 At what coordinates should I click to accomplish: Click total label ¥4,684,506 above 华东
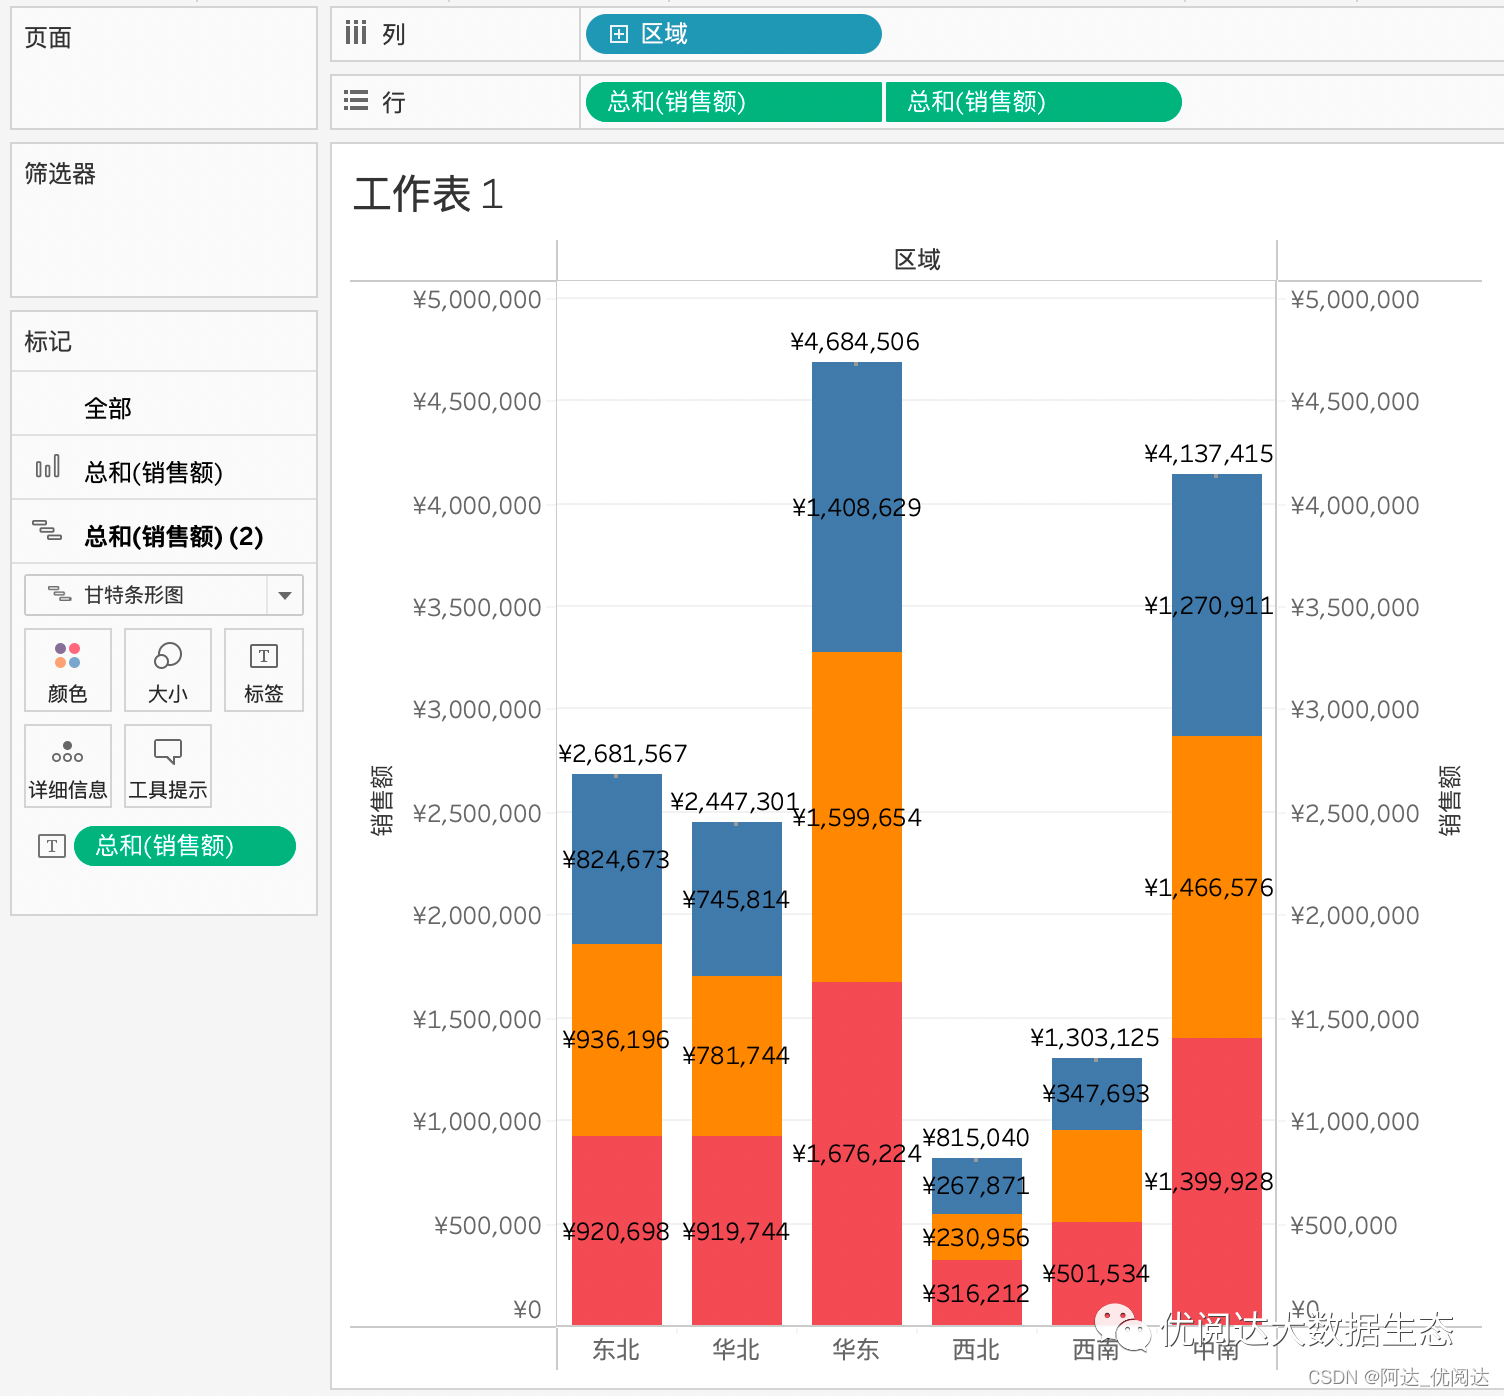855,342
